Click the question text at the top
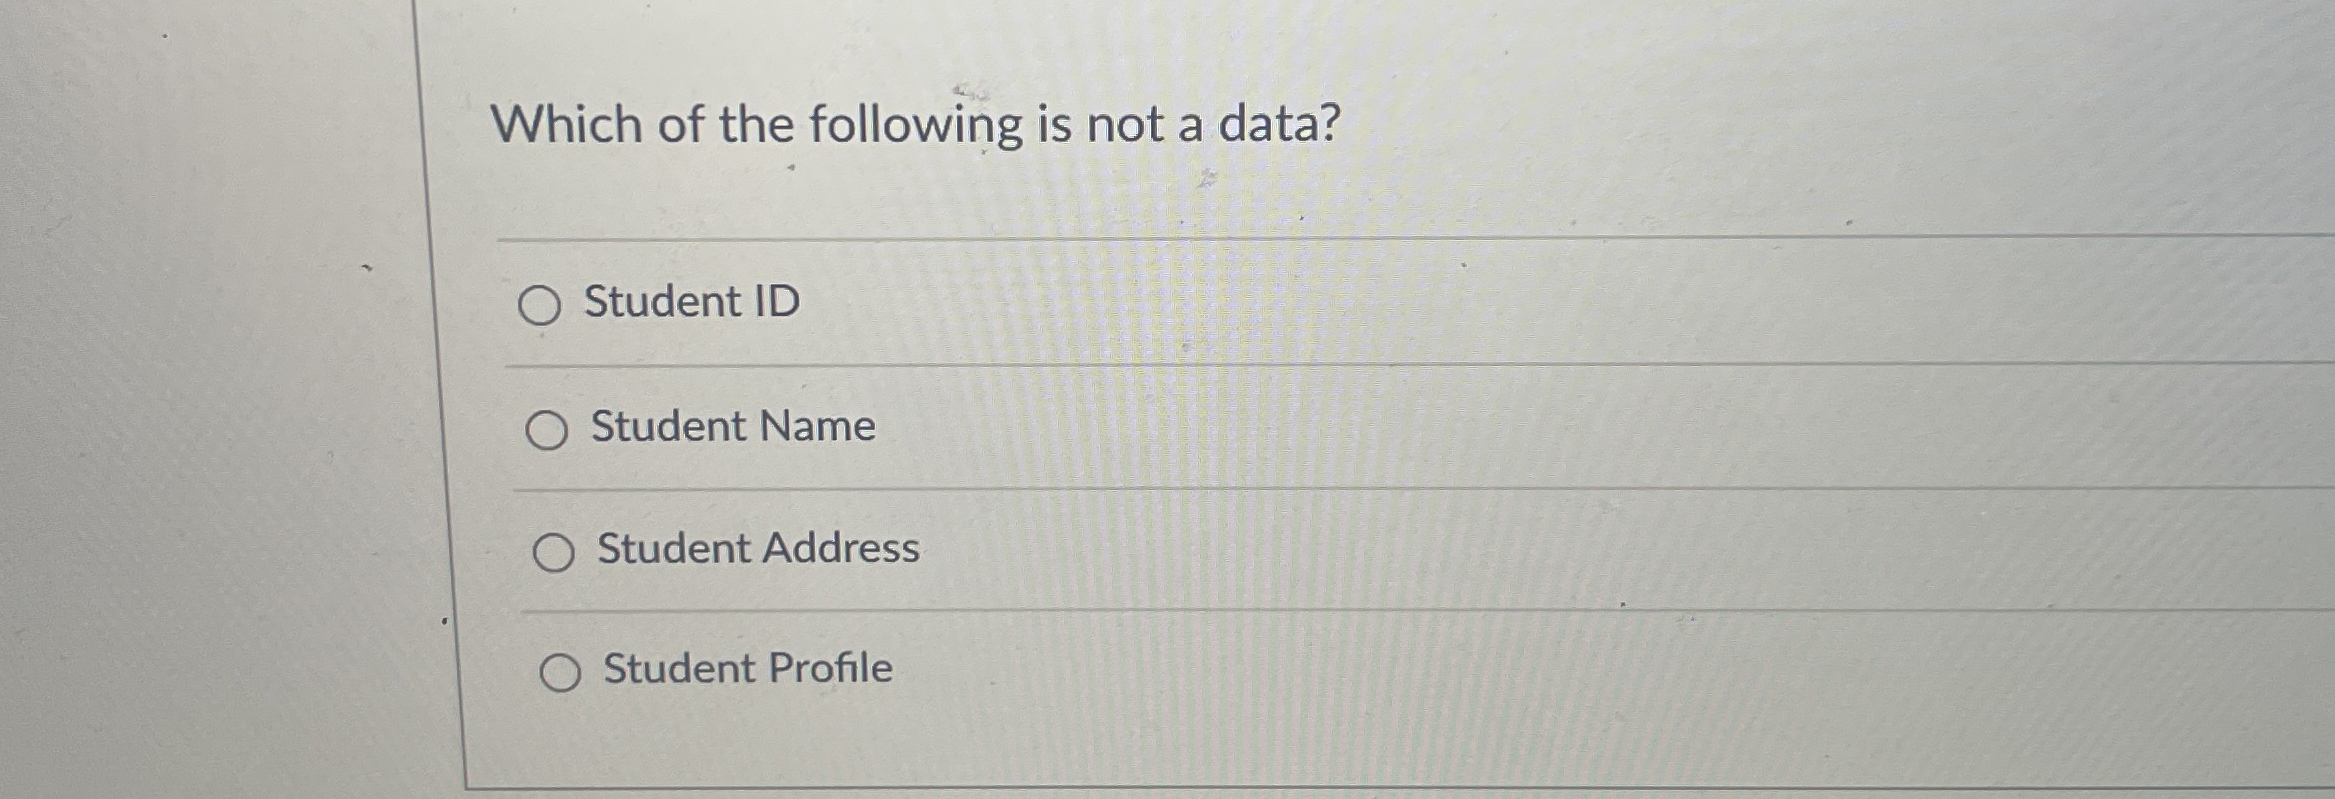 (918, 124)
